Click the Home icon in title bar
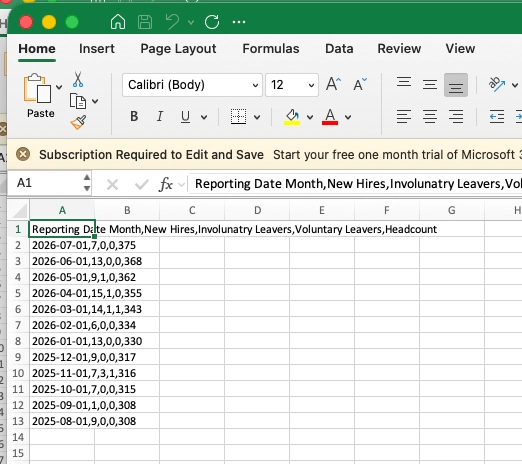Viewport: 522px width, 464px height. [118, 22]
